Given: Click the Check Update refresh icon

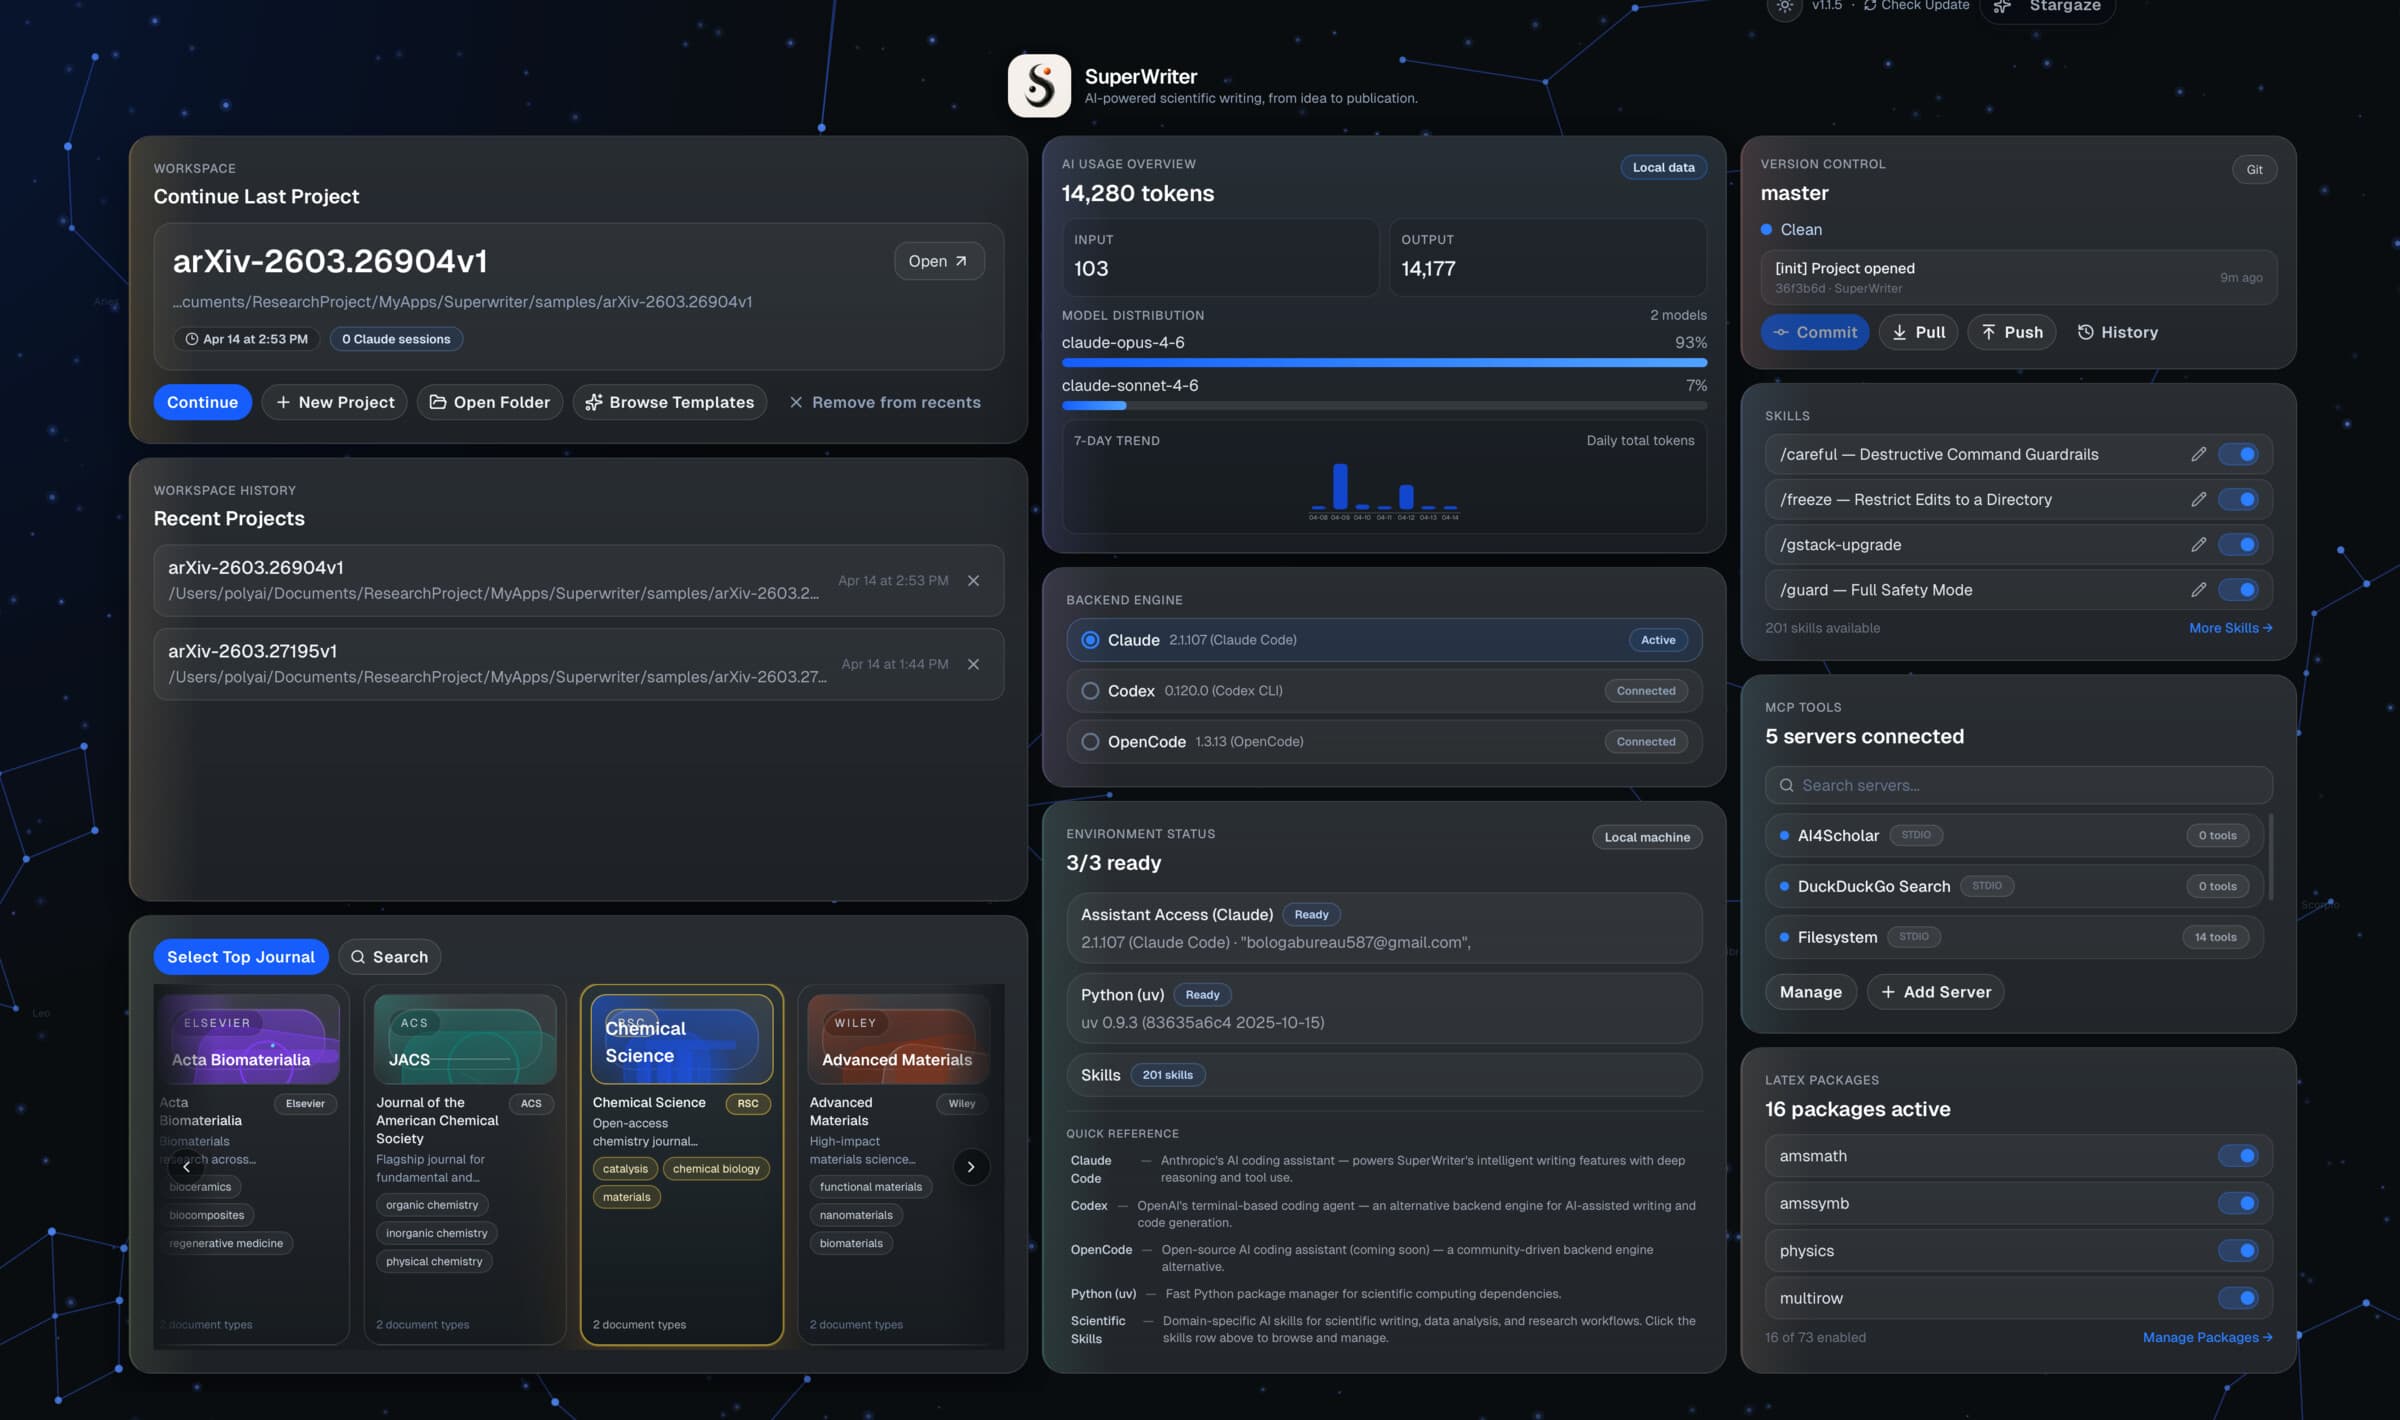Looking at the screenshot, I should point(1869,5).
